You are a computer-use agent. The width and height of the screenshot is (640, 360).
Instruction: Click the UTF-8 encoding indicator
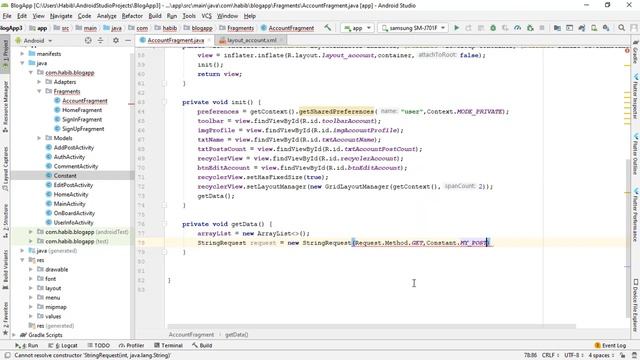(x=574, y=356)
